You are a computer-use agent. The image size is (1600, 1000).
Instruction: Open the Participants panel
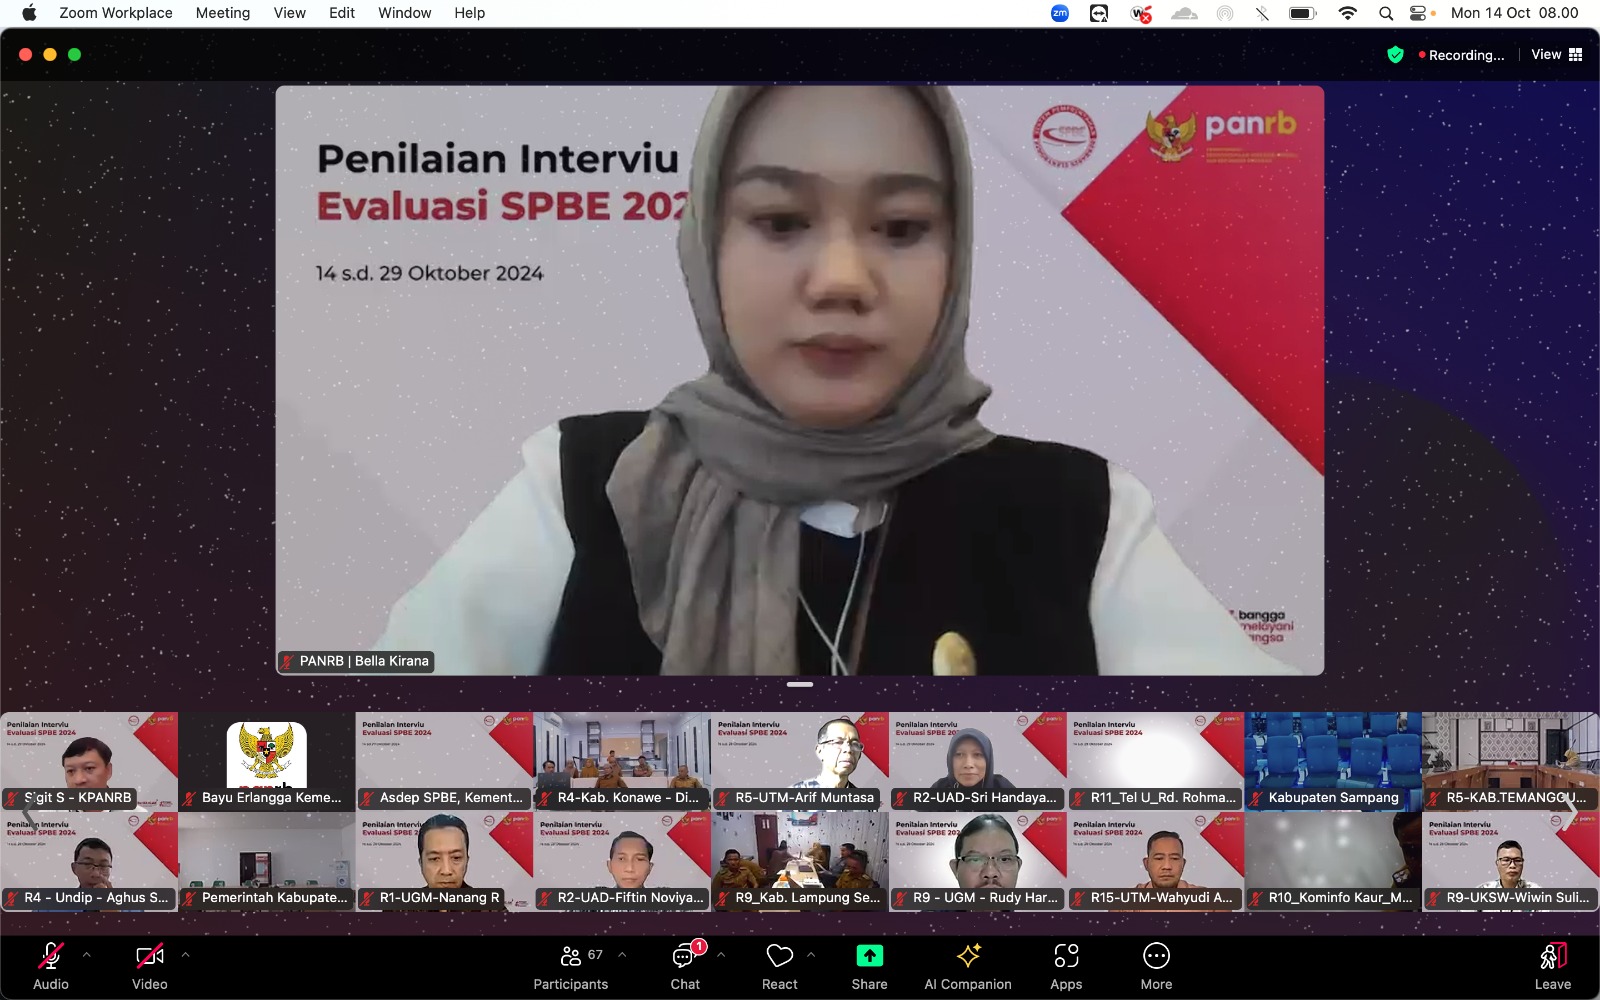point(571,966)
